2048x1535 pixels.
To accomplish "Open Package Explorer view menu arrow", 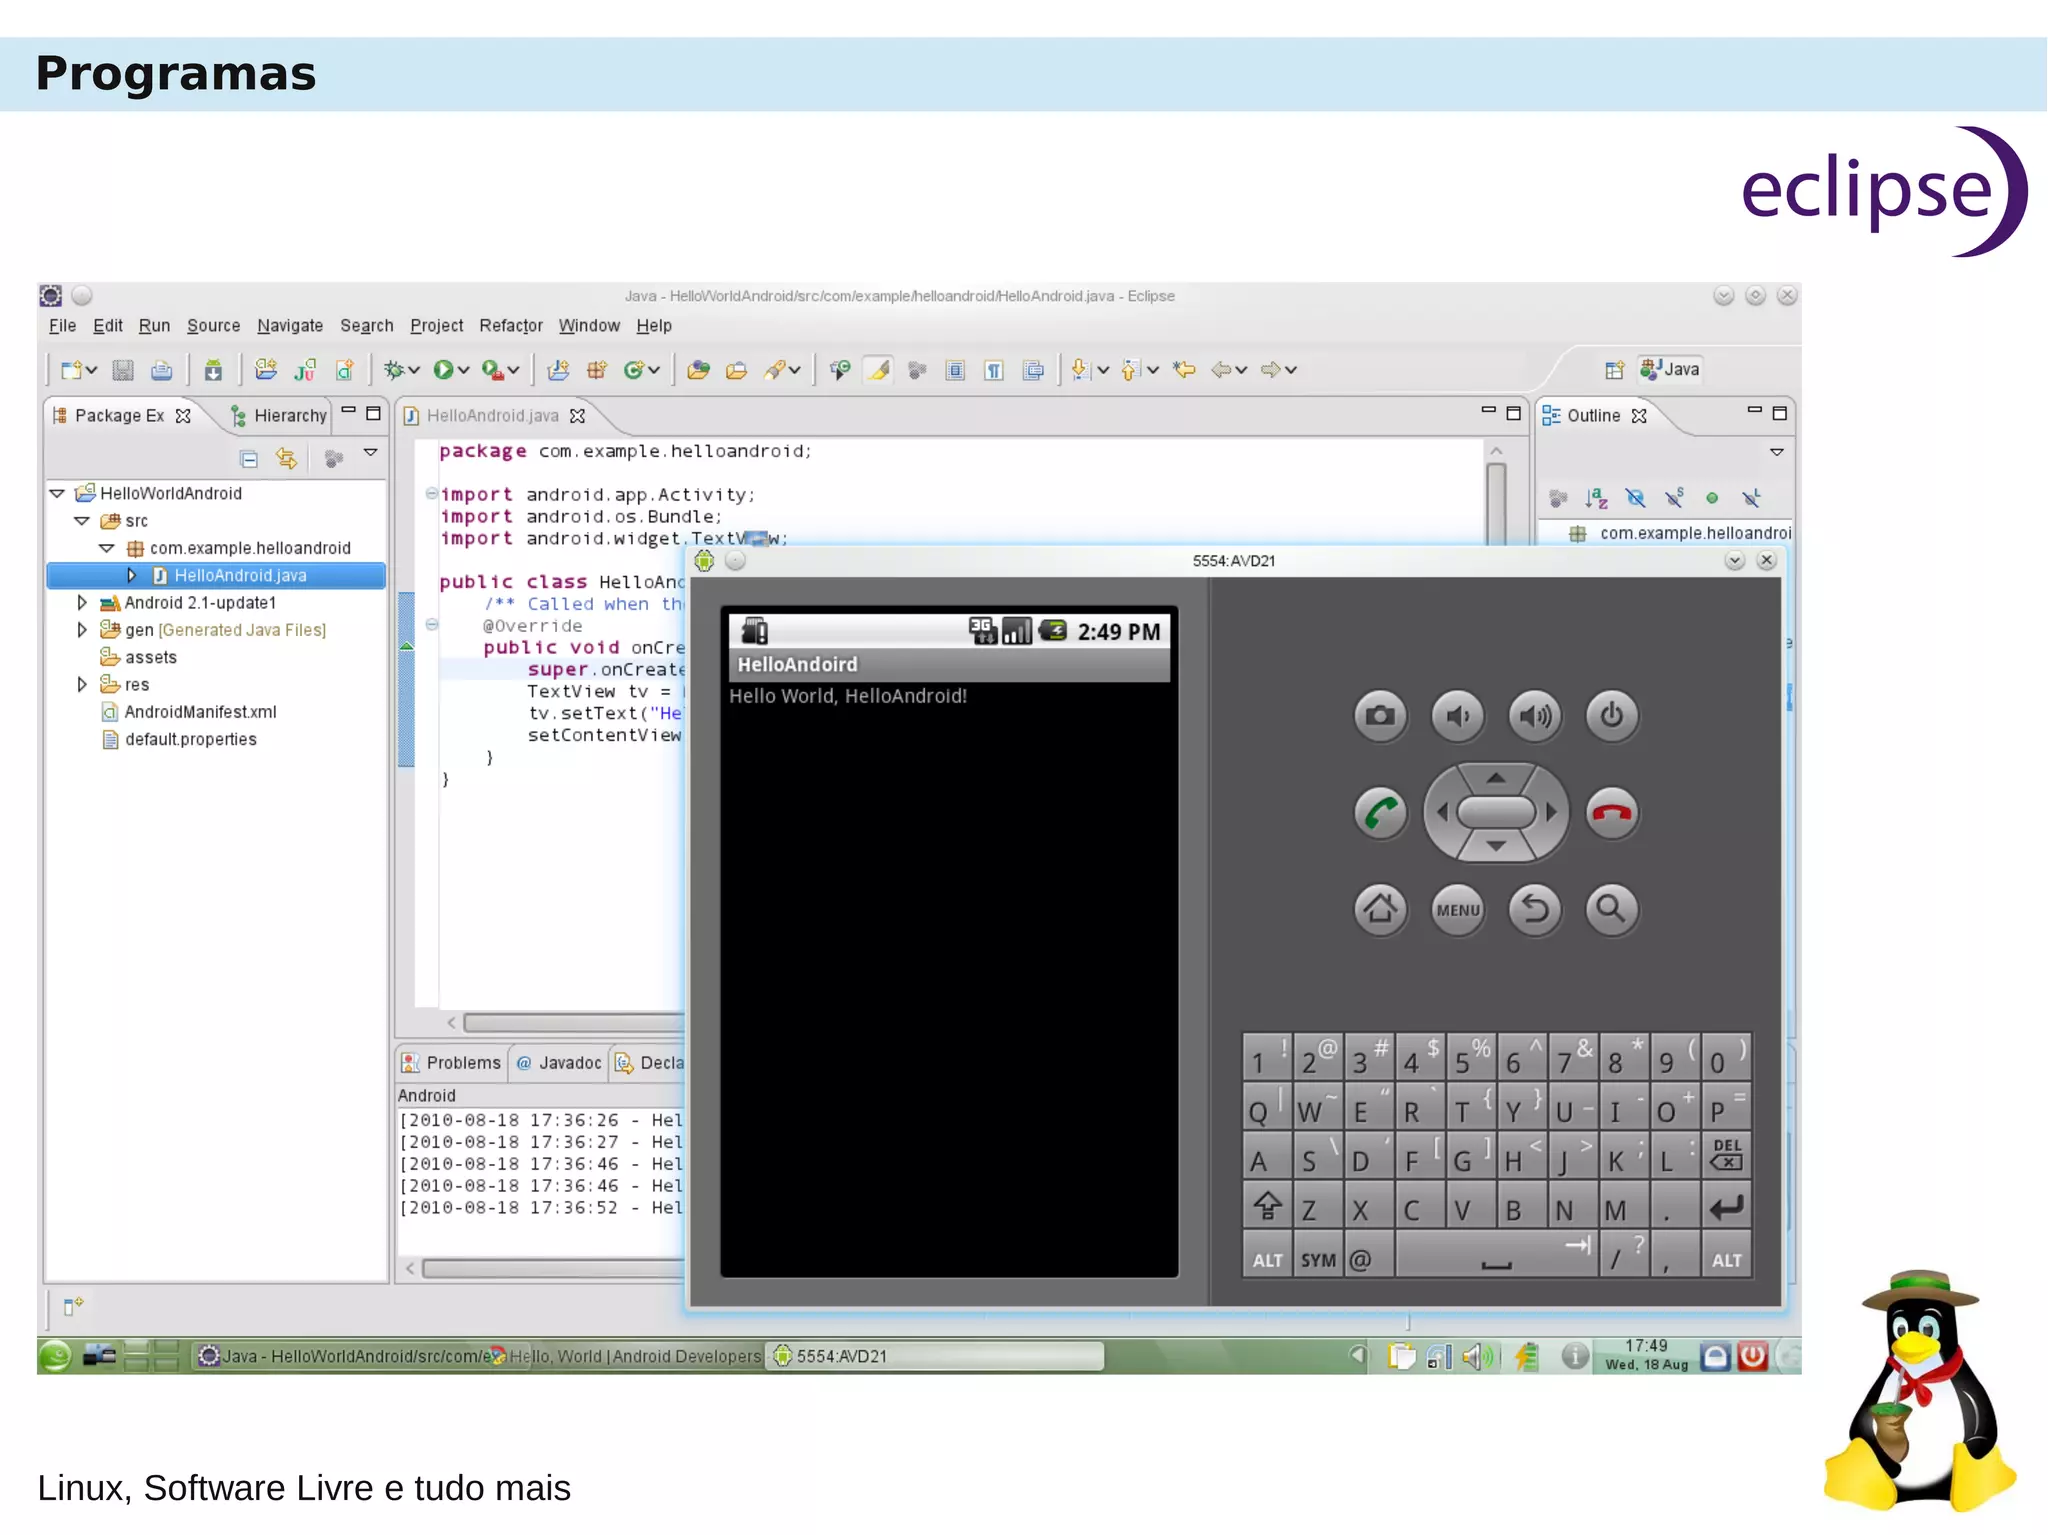I will click(x=371, y=454).
